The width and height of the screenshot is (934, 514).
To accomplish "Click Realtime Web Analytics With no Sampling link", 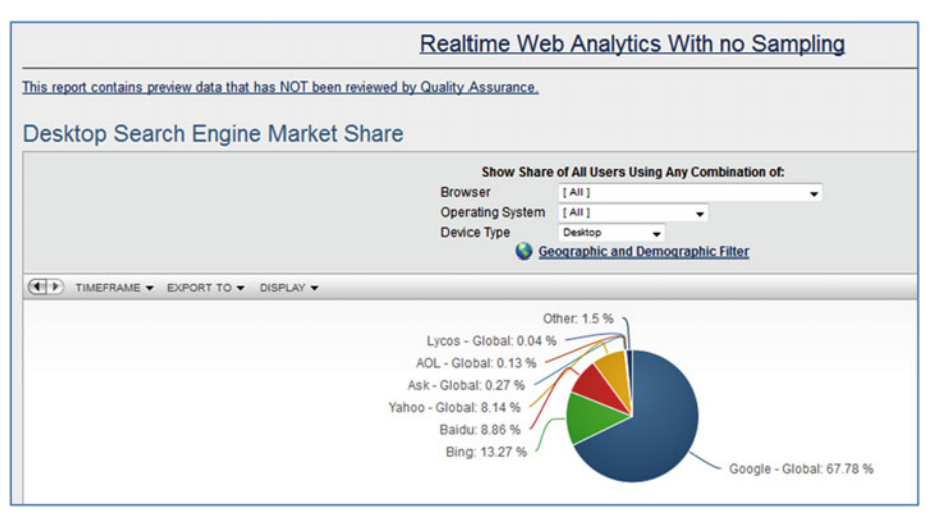I will (632, 44).
